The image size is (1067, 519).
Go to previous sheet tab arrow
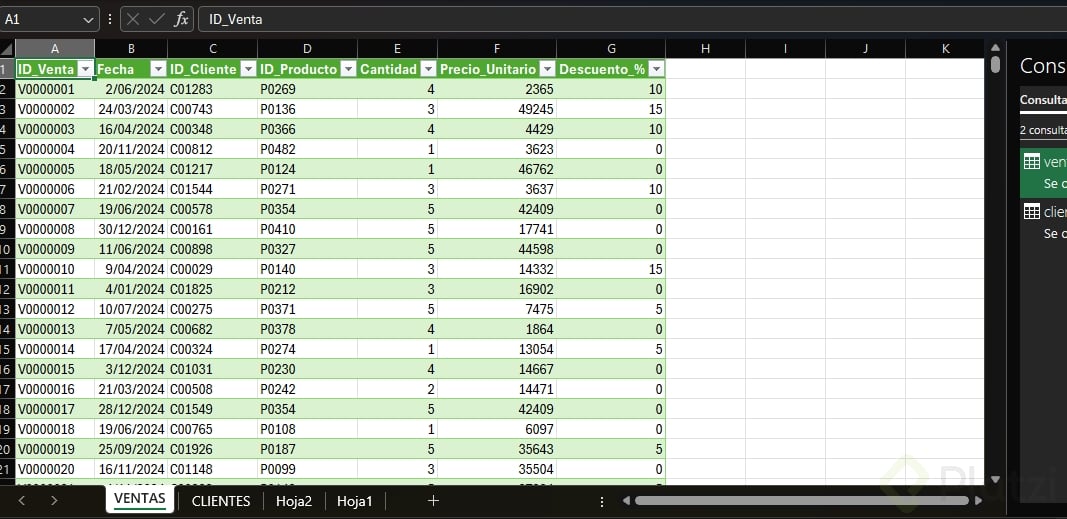tap(21, 501)
